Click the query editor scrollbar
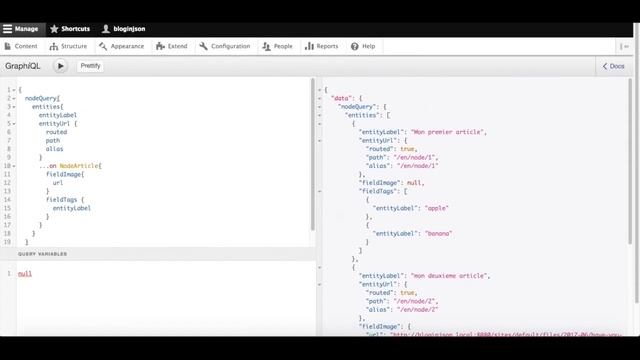640x360 pixels. 313,155
